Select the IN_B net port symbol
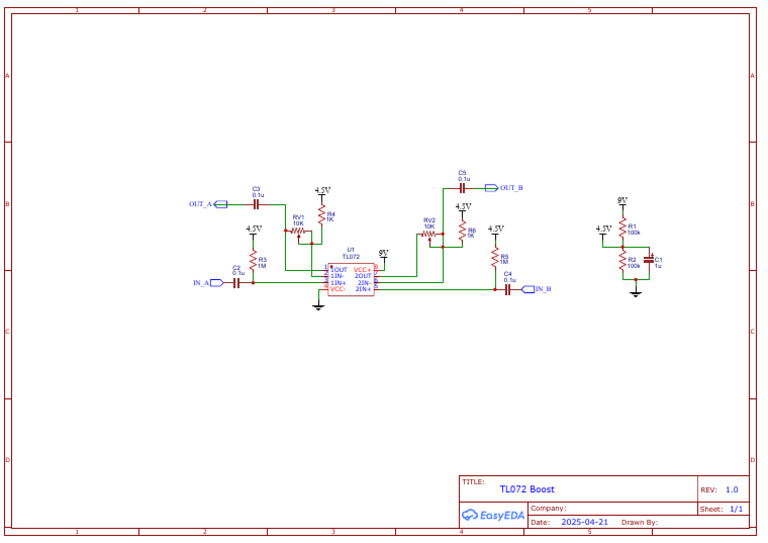The image size is (768, 543). tap(528, 289)
